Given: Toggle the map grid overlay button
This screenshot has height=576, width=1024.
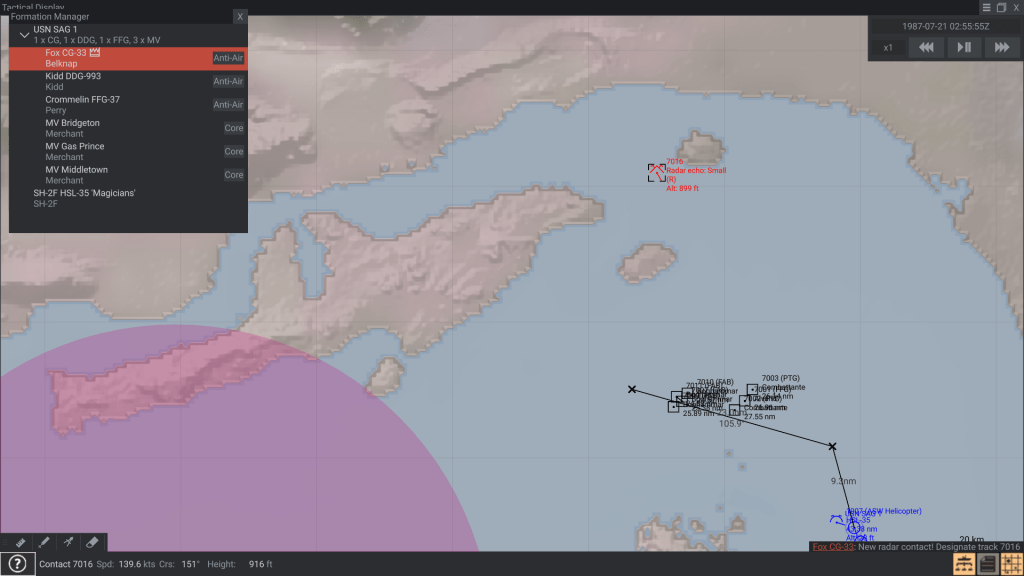Looking at the screenshot, I should click(x=1010, y=564).
